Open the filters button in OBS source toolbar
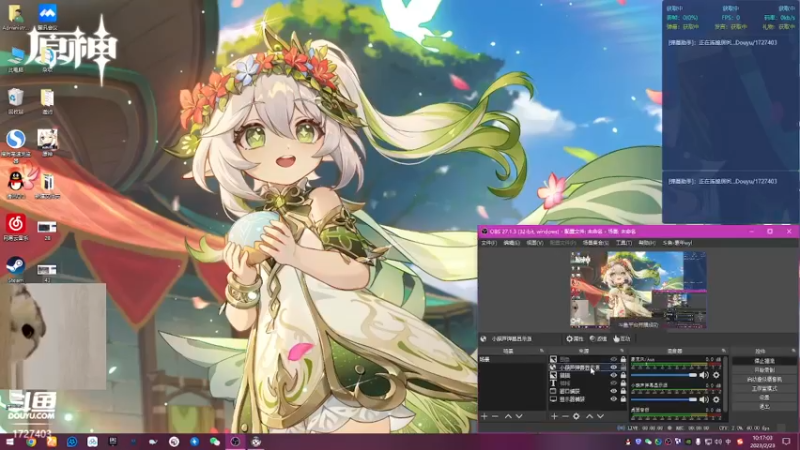Viewport: 800px width, 450px height. tap(598, 339)
